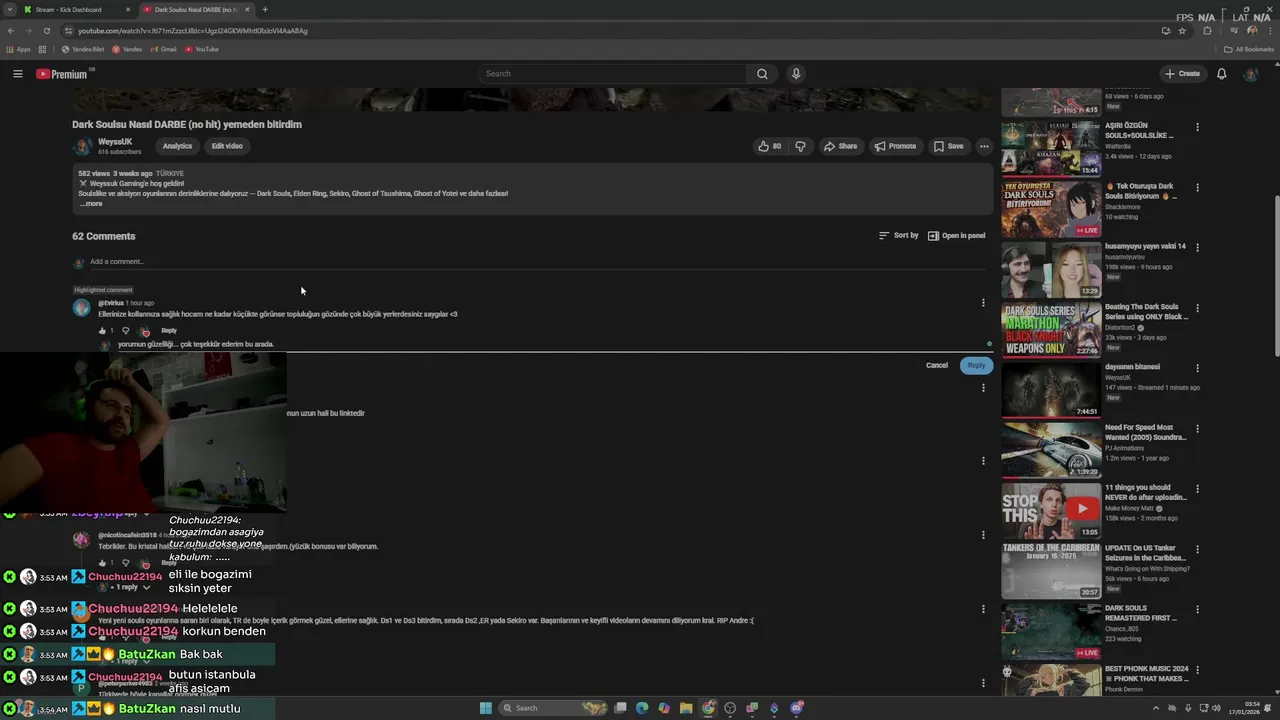1280x720 pixels.
Task: Open the options menu for @Evirius comment
Action: 983,303
